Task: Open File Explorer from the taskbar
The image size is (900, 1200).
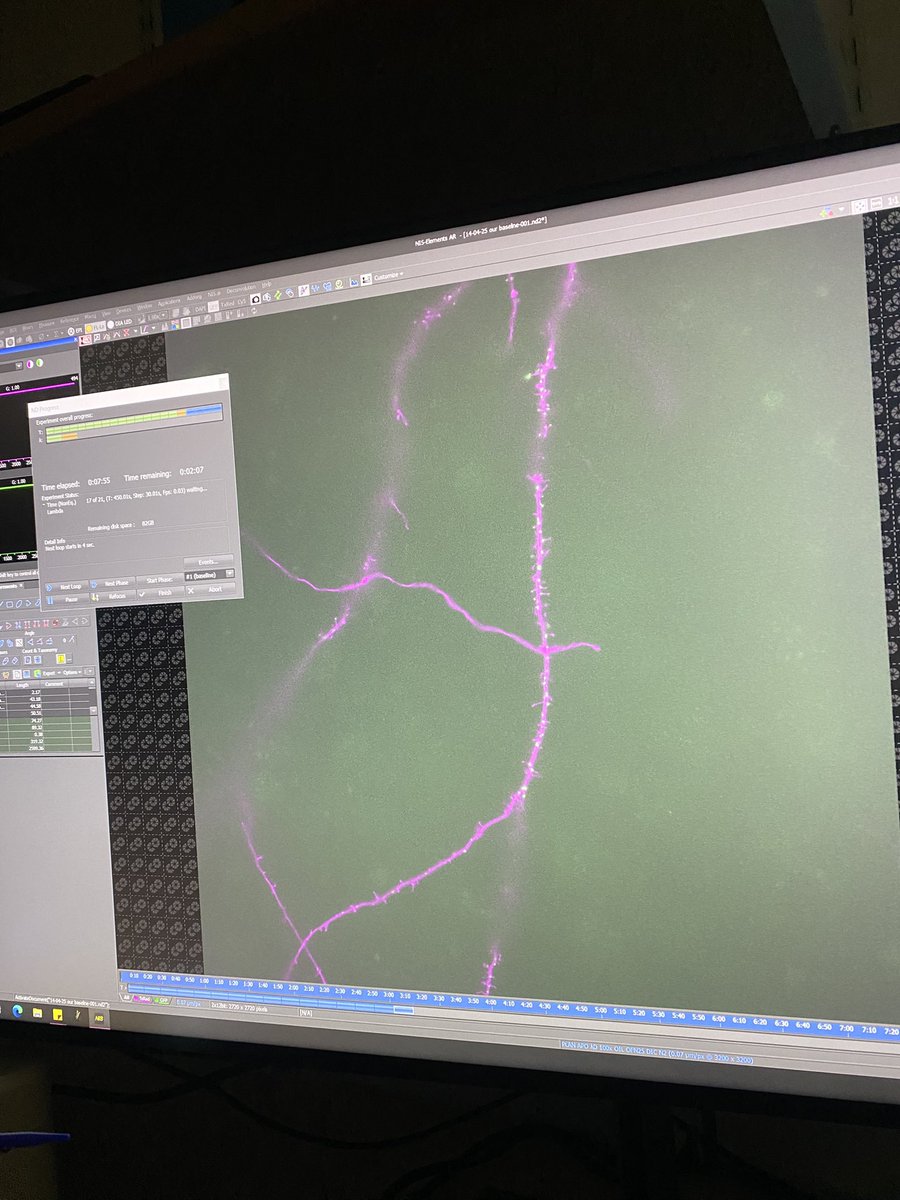Action: (x=37, y=1012)
